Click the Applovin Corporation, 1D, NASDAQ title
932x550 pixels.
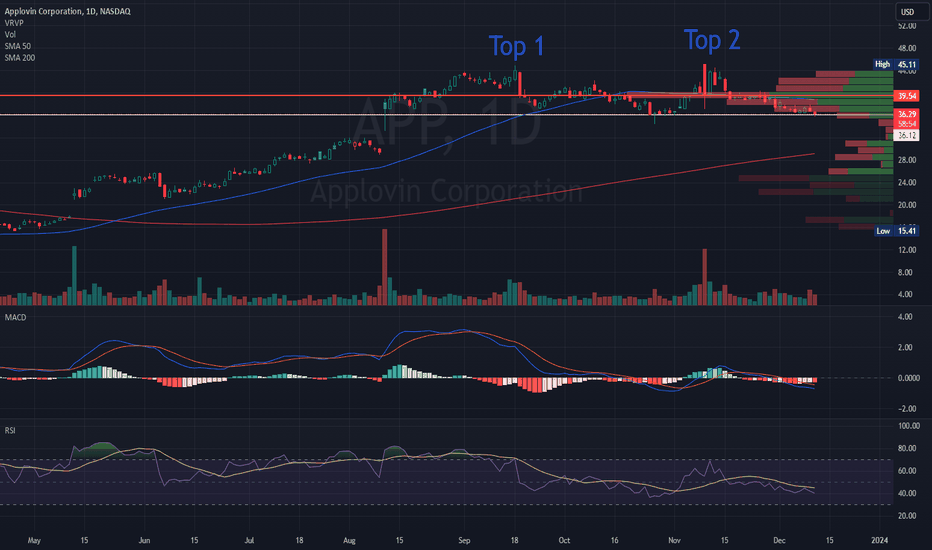pyautogui.click(x=68, y=11)
